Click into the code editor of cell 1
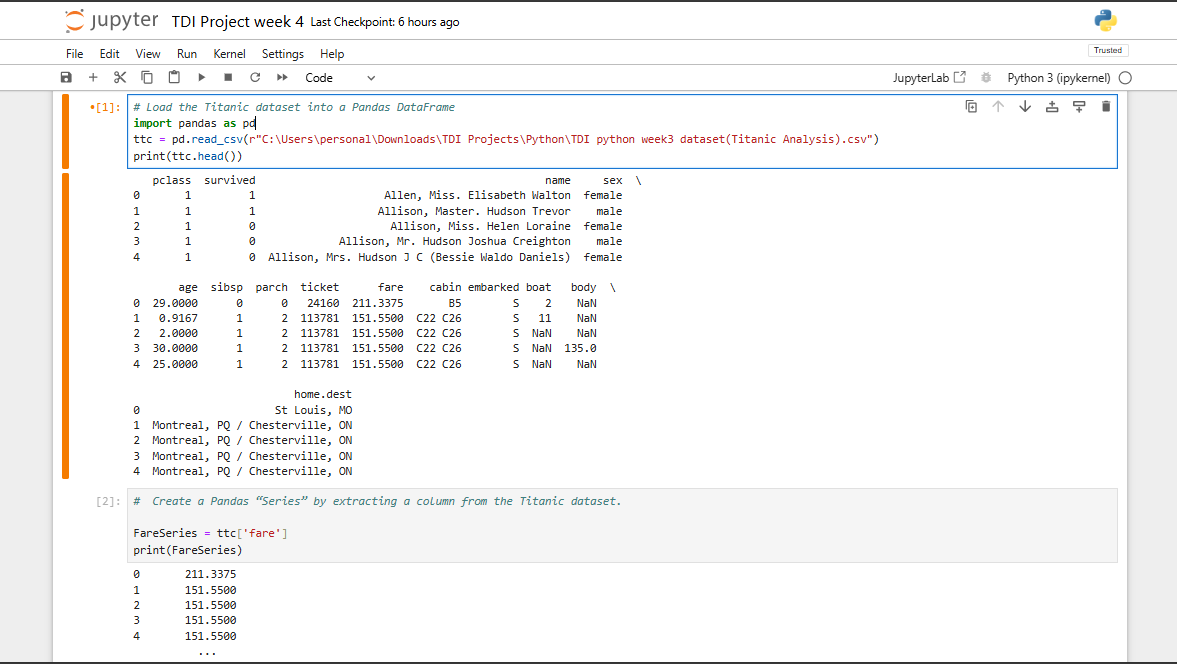This screenshot has width=1177, height=664. [x=622, y=131]
